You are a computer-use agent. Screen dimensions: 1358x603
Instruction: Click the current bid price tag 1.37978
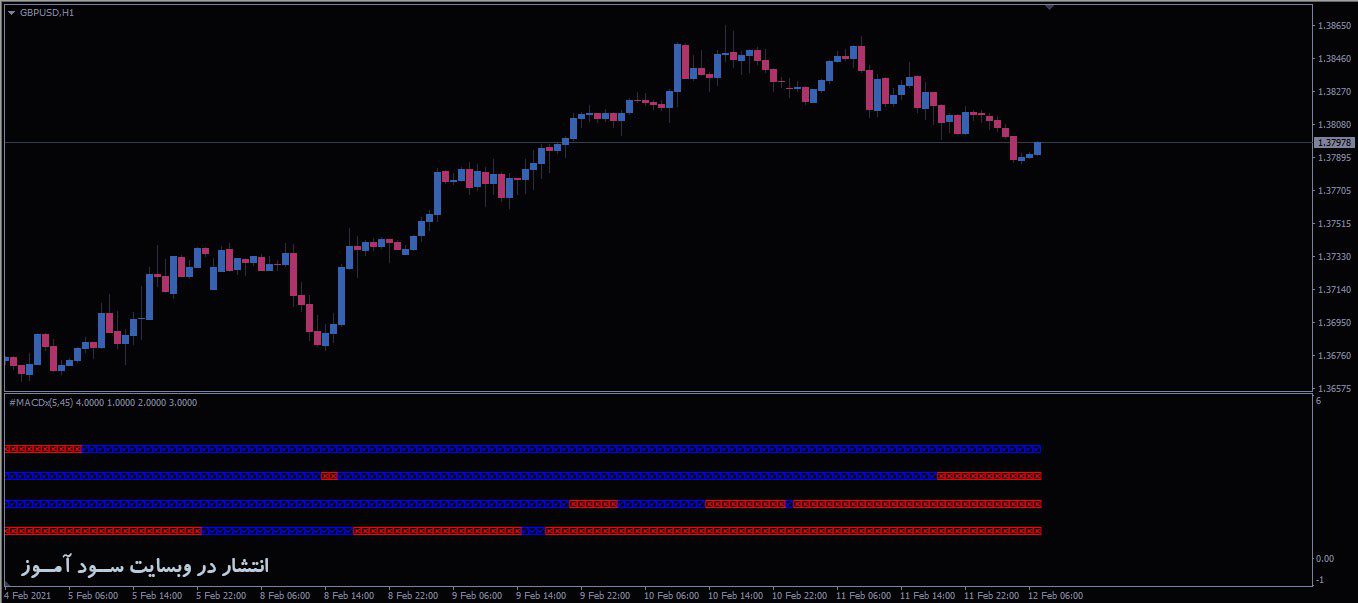point(1335,144)
